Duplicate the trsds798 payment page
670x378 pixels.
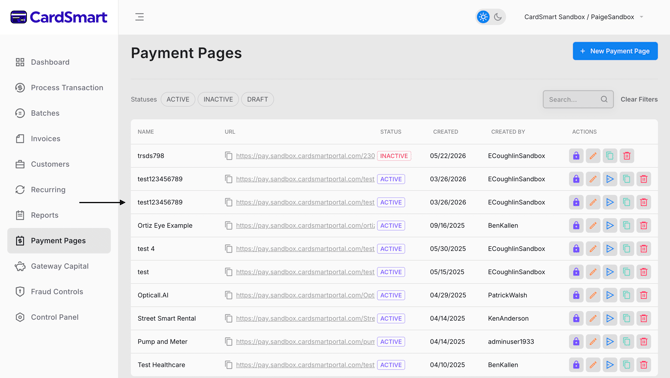(x=610, y=156)
